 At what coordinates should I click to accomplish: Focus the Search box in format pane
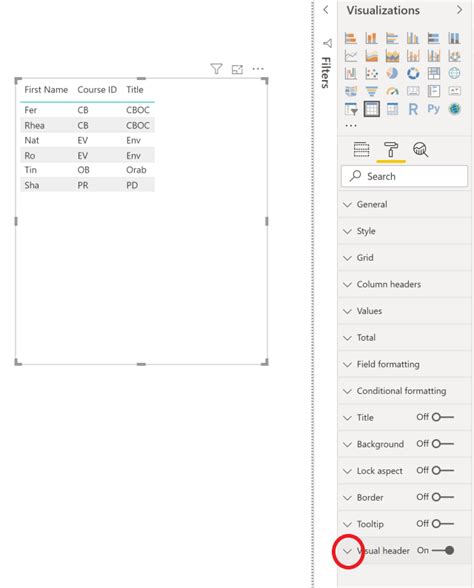pos(404,176)
